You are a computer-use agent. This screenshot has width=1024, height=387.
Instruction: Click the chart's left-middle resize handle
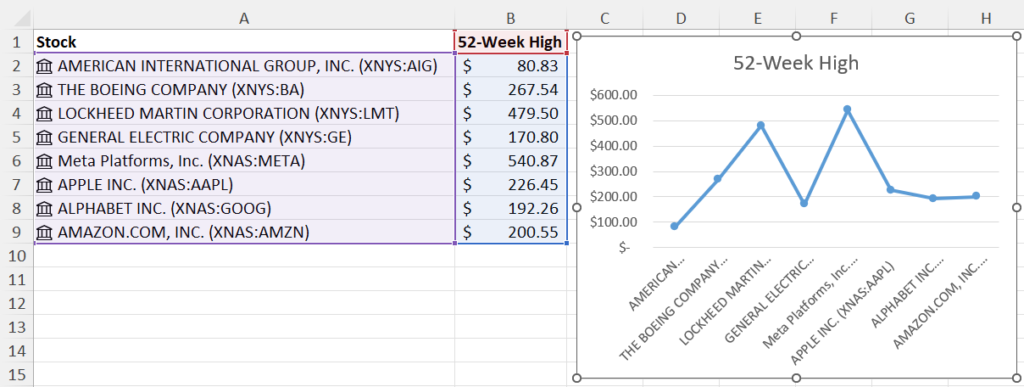coord(576,207)
